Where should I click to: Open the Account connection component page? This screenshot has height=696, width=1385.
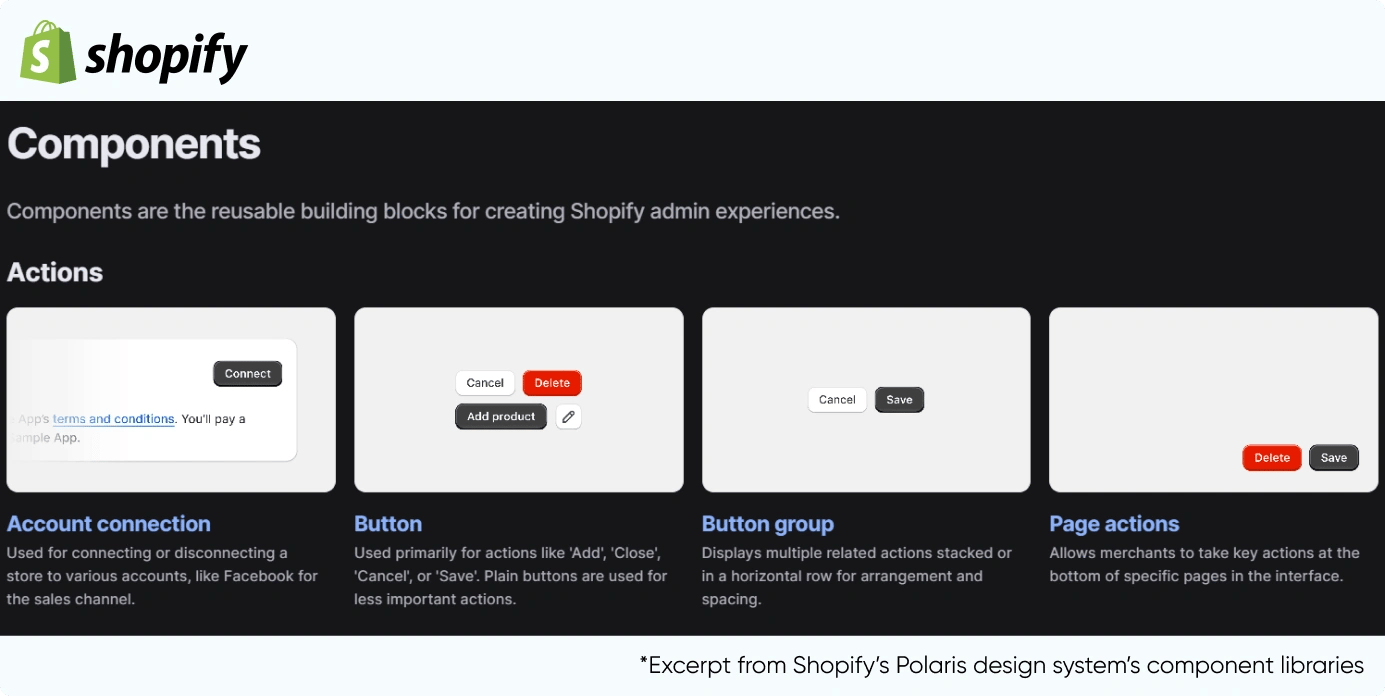(109, 523)
